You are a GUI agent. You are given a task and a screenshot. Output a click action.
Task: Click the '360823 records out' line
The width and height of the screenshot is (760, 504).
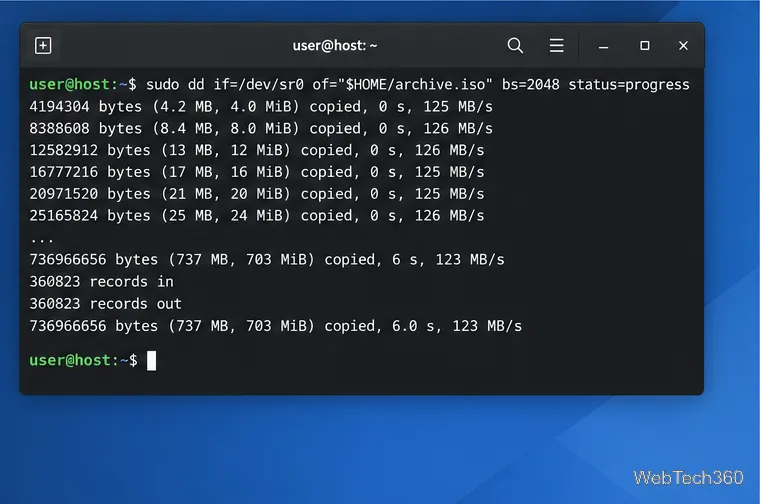(x=105, y=304)
